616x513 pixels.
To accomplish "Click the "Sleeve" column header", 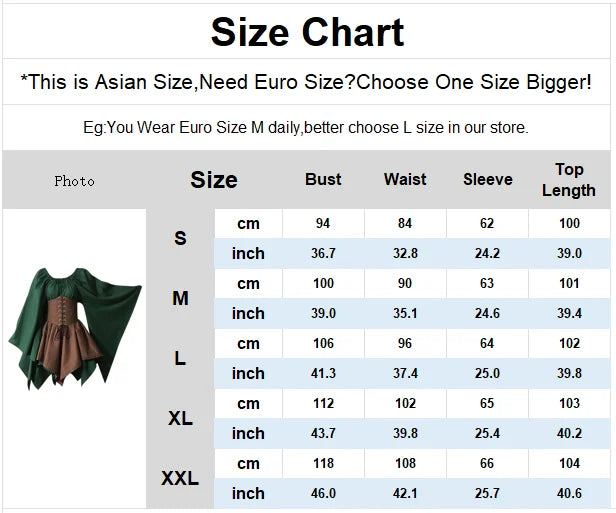I will (x=487, y=180).
